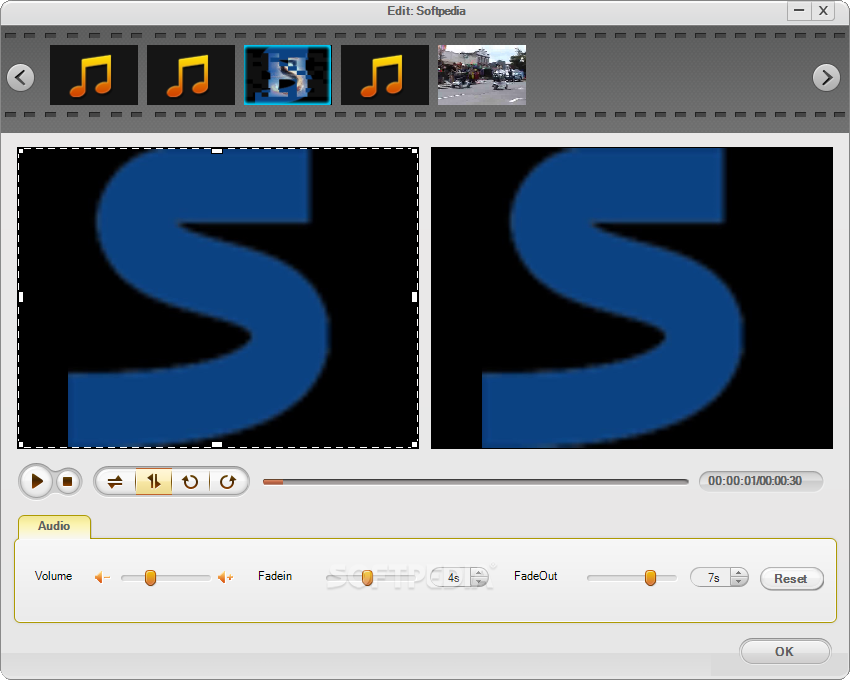Screen dimensions: 850x680
Task: Click the playback progress bar
Action: pyautogui.click(x=475, y=482)
